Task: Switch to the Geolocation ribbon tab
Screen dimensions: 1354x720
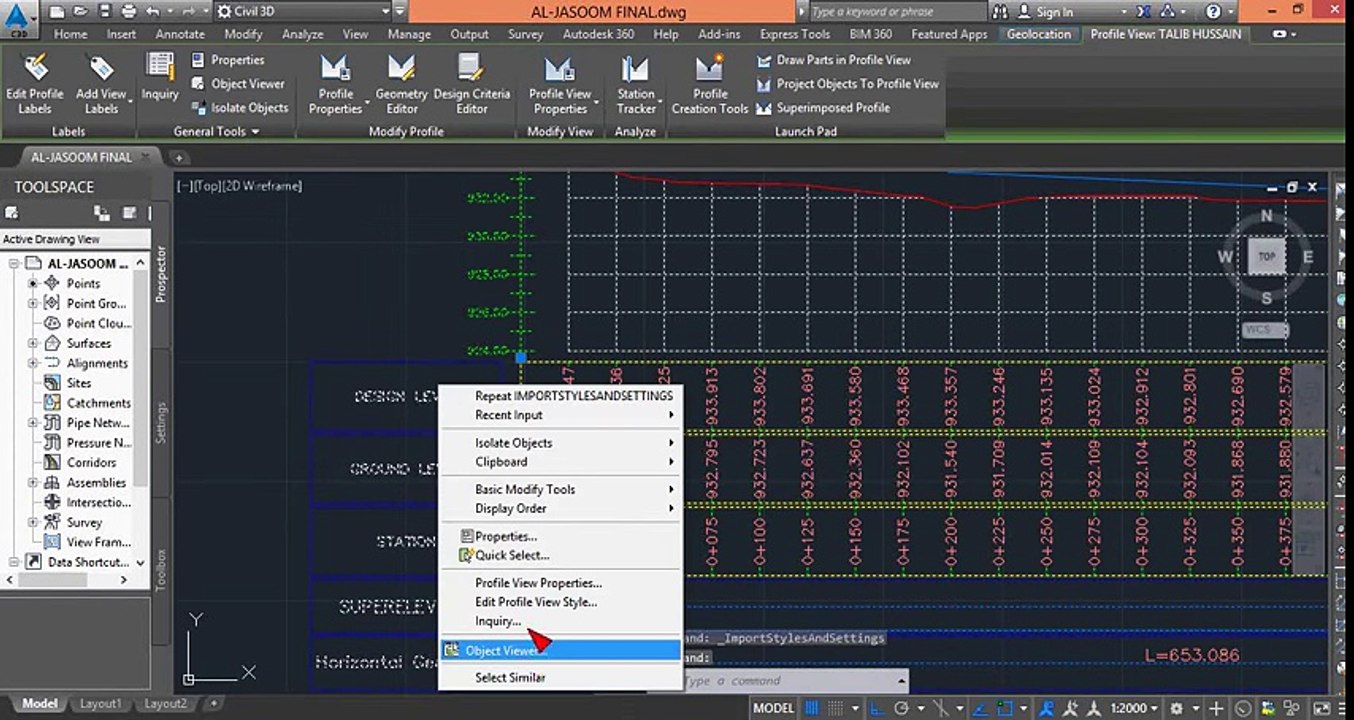Action: [1038, 34]
